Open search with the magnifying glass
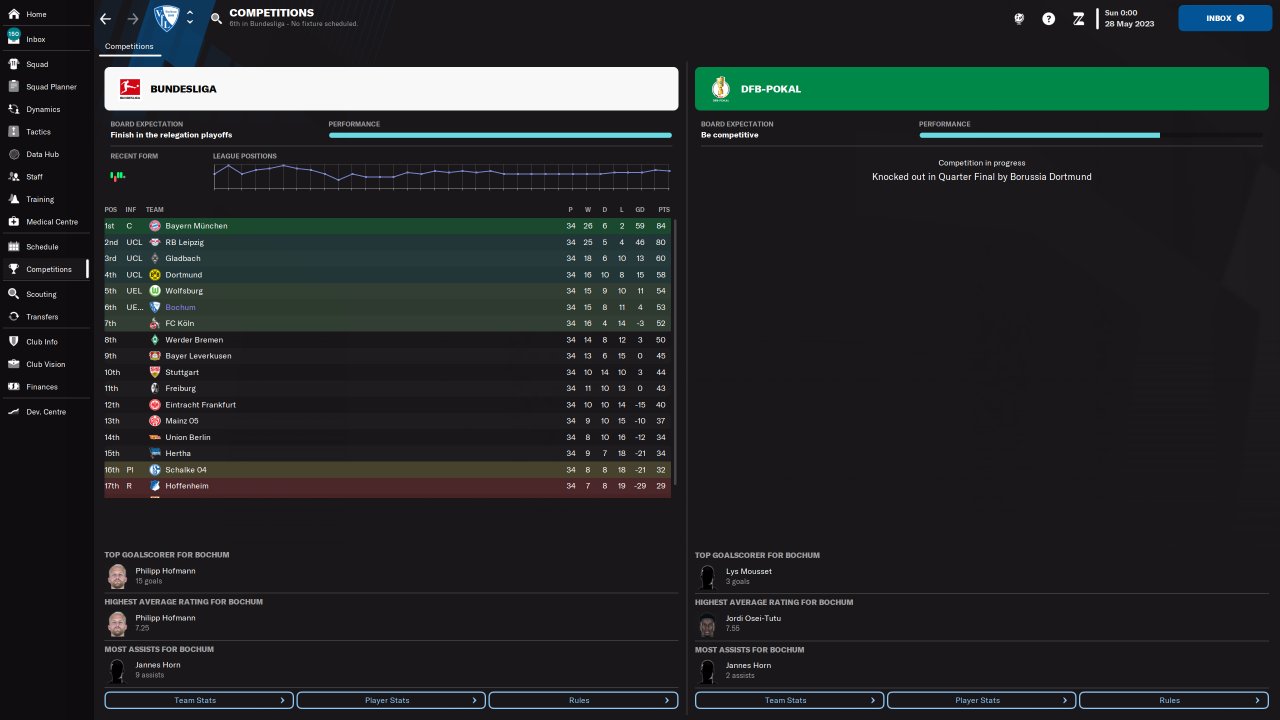The image size is (1280, 720). click(217, 19)
